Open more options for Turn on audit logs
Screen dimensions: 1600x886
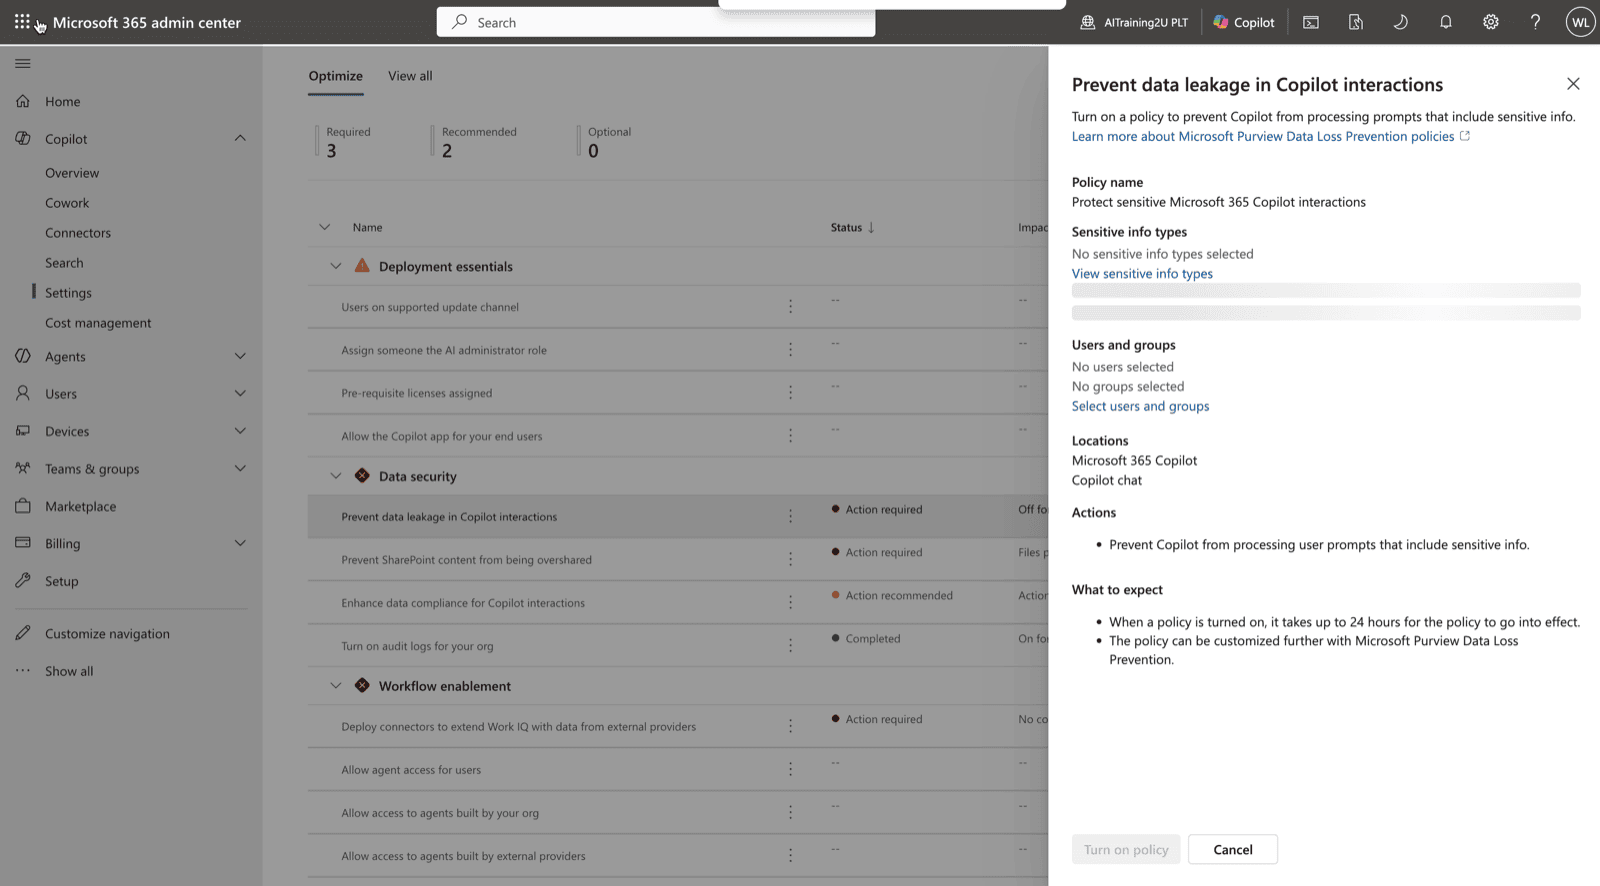coord(790,646)
